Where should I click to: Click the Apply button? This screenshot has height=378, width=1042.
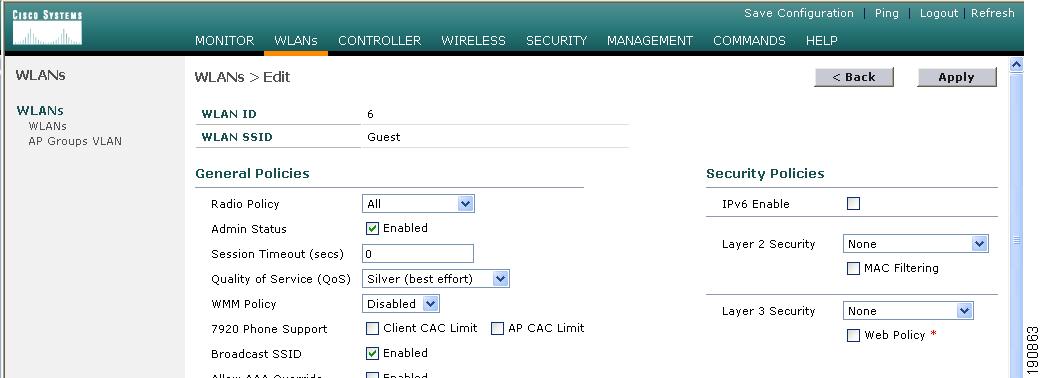coord(957,77)
